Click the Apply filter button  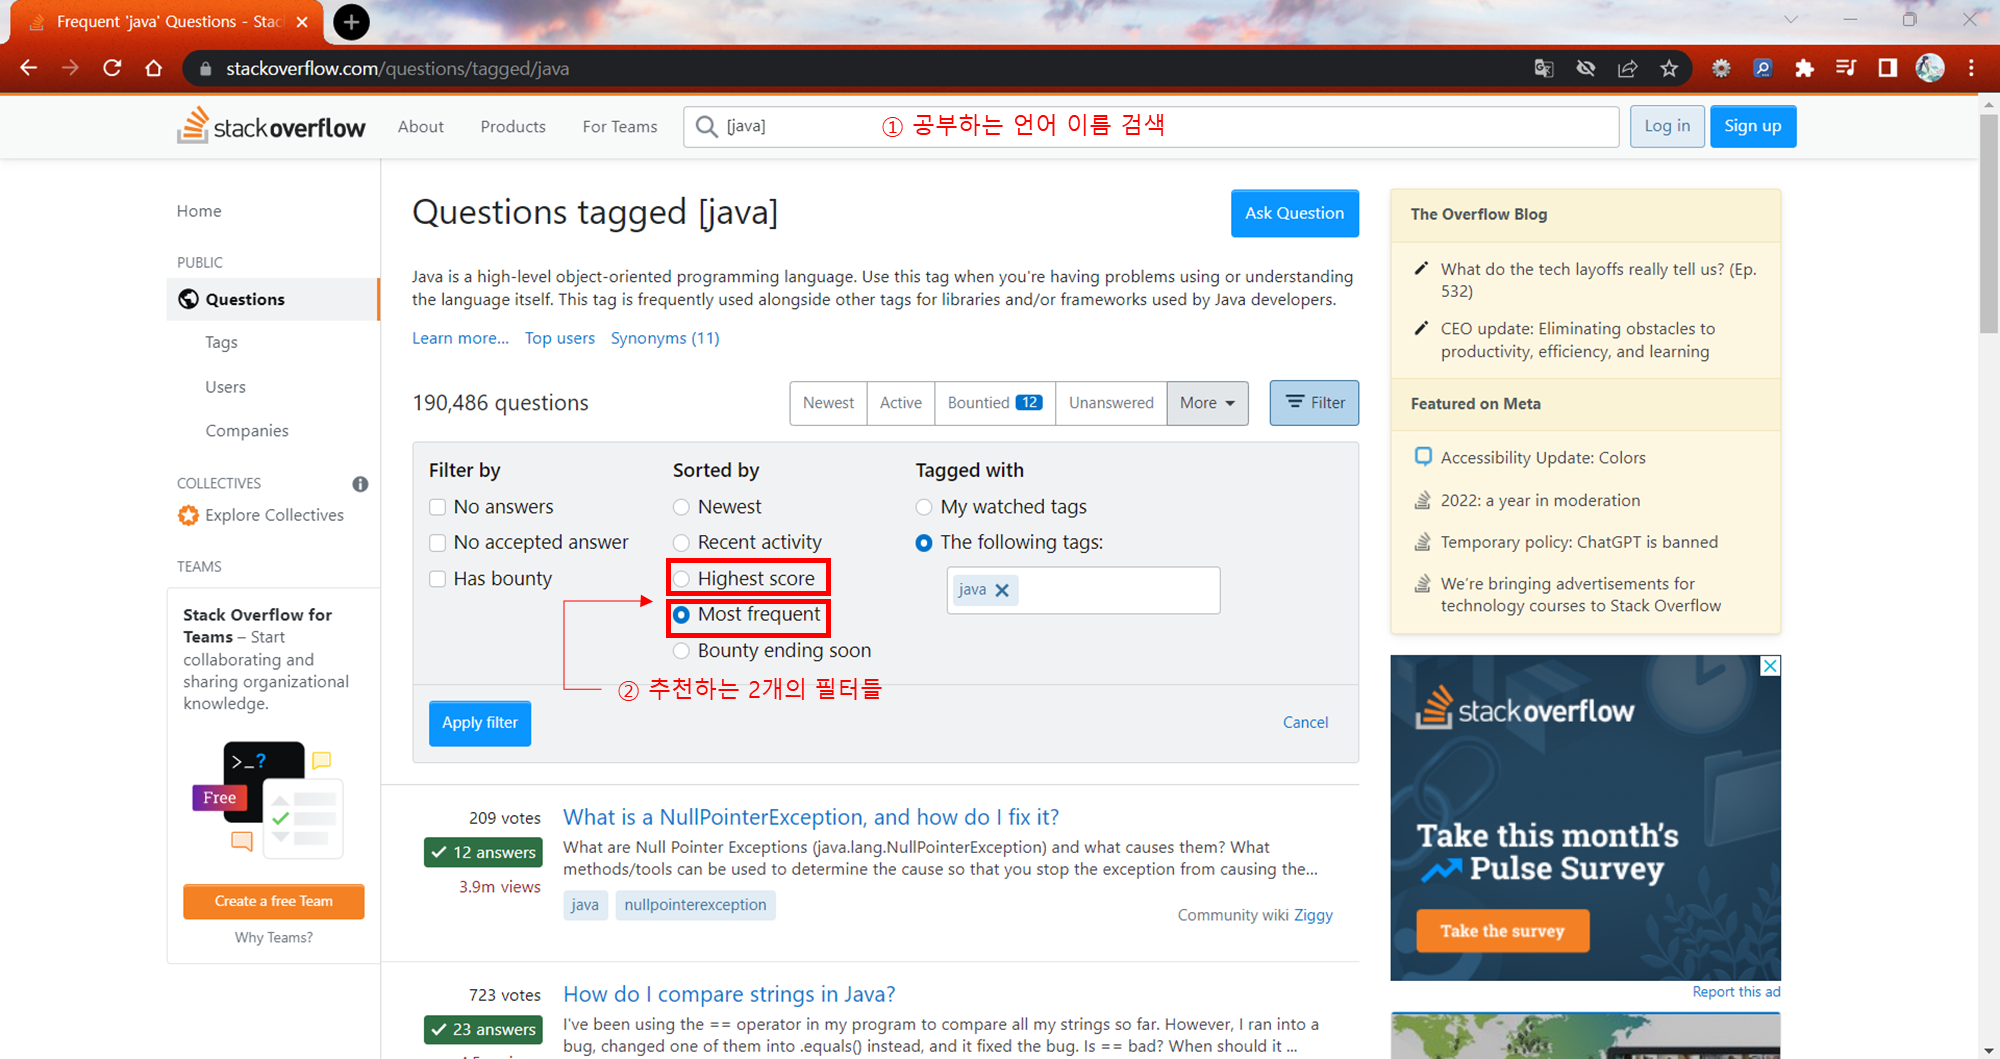tap(480, 723)
